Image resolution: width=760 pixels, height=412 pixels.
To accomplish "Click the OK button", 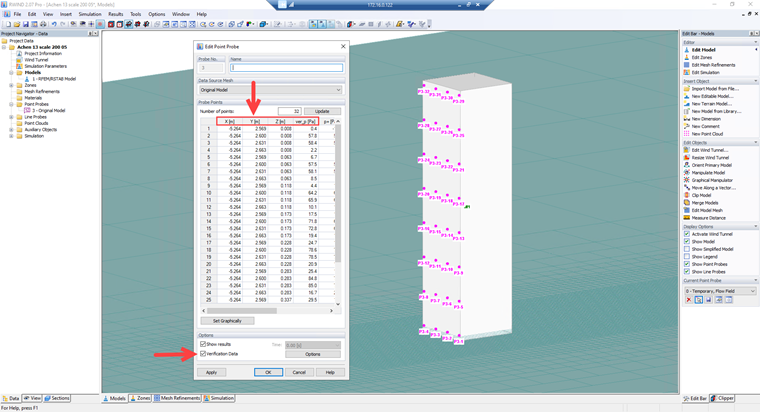I will point(268,372).
